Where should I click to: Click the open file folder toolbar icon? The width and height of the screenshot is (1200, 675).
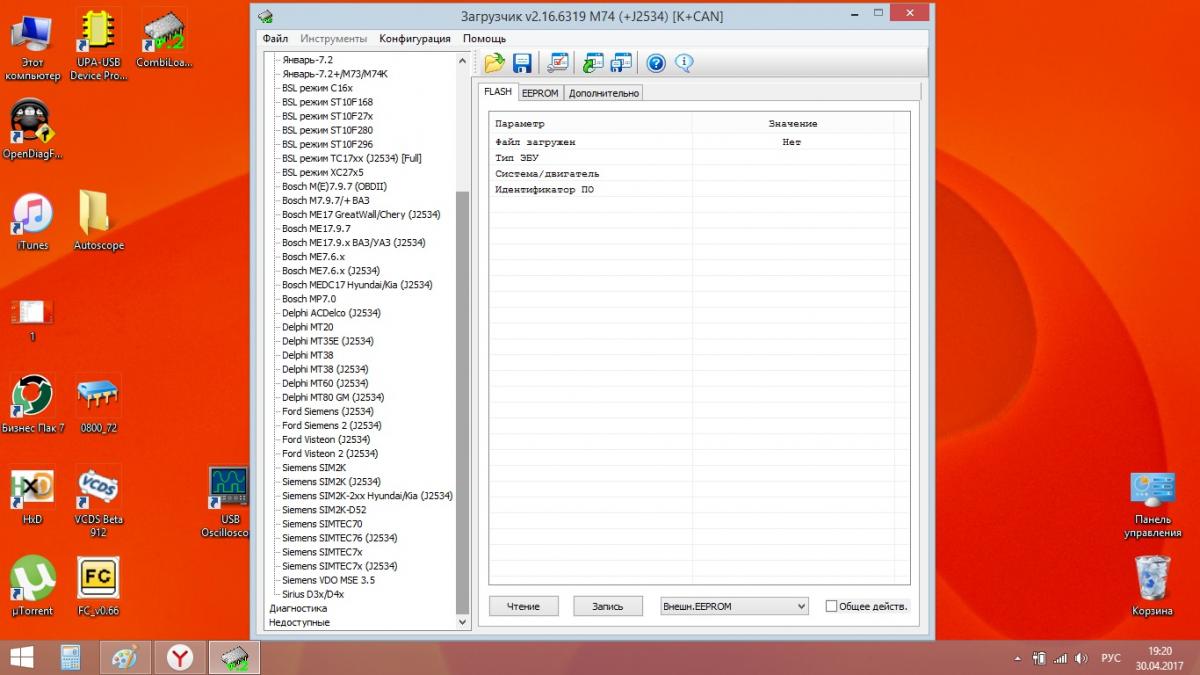(494, 63)
